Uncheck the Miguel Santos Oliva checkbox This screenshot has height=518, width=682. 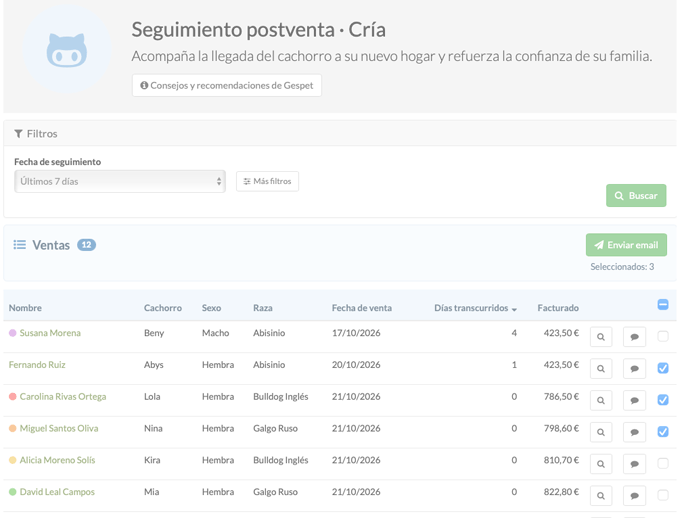click(x=663, y=431)
